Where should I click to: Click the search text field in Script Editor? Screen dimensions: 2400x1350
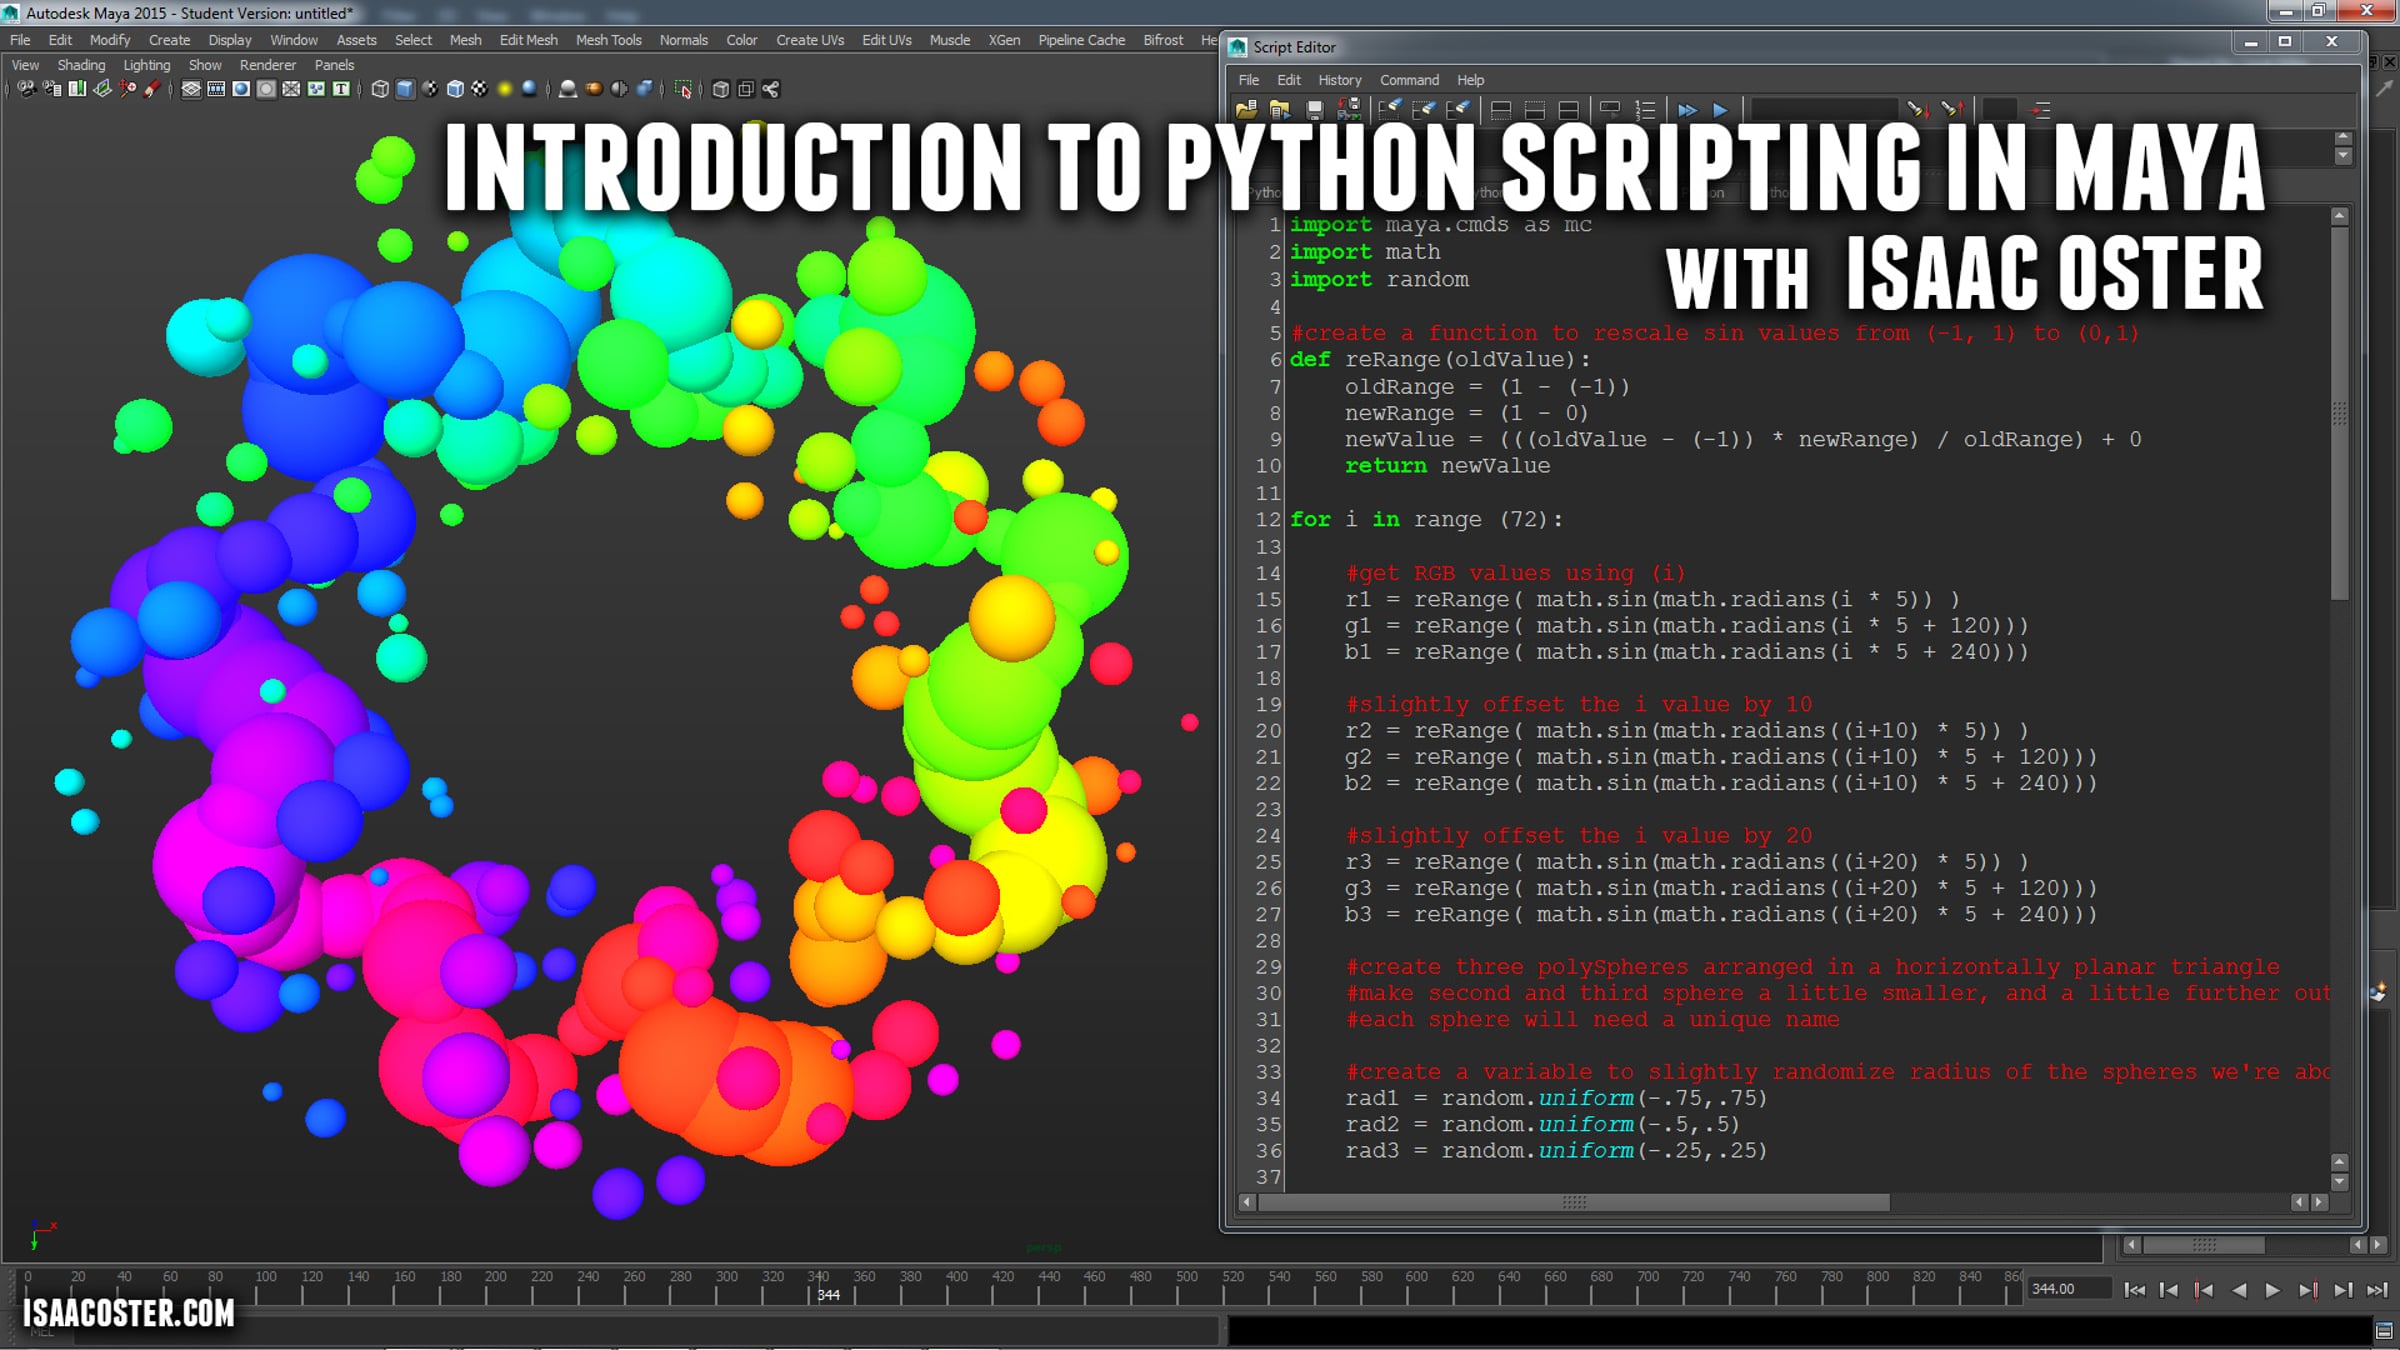click(x=1824, y=110)
